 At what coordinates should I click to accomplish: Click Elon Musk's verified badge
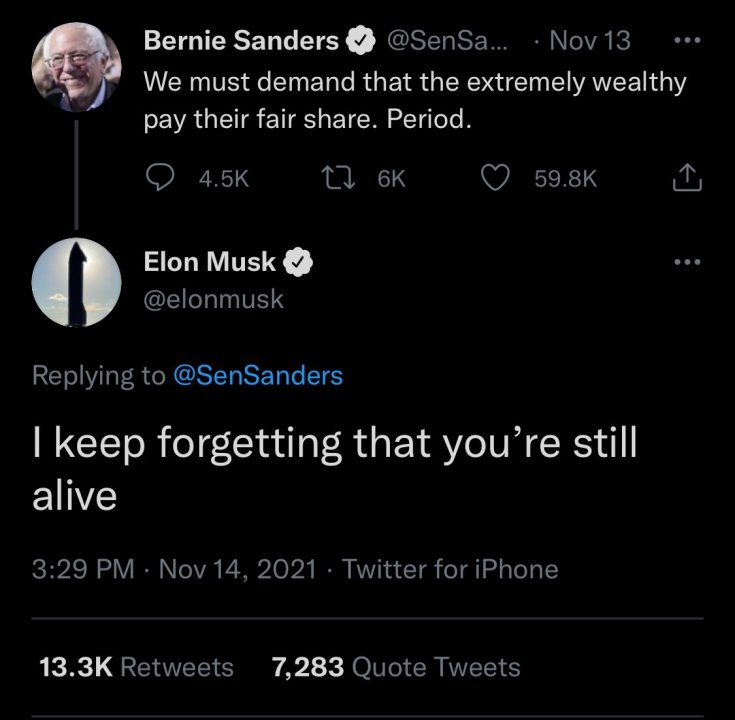(x=298, y=263)
